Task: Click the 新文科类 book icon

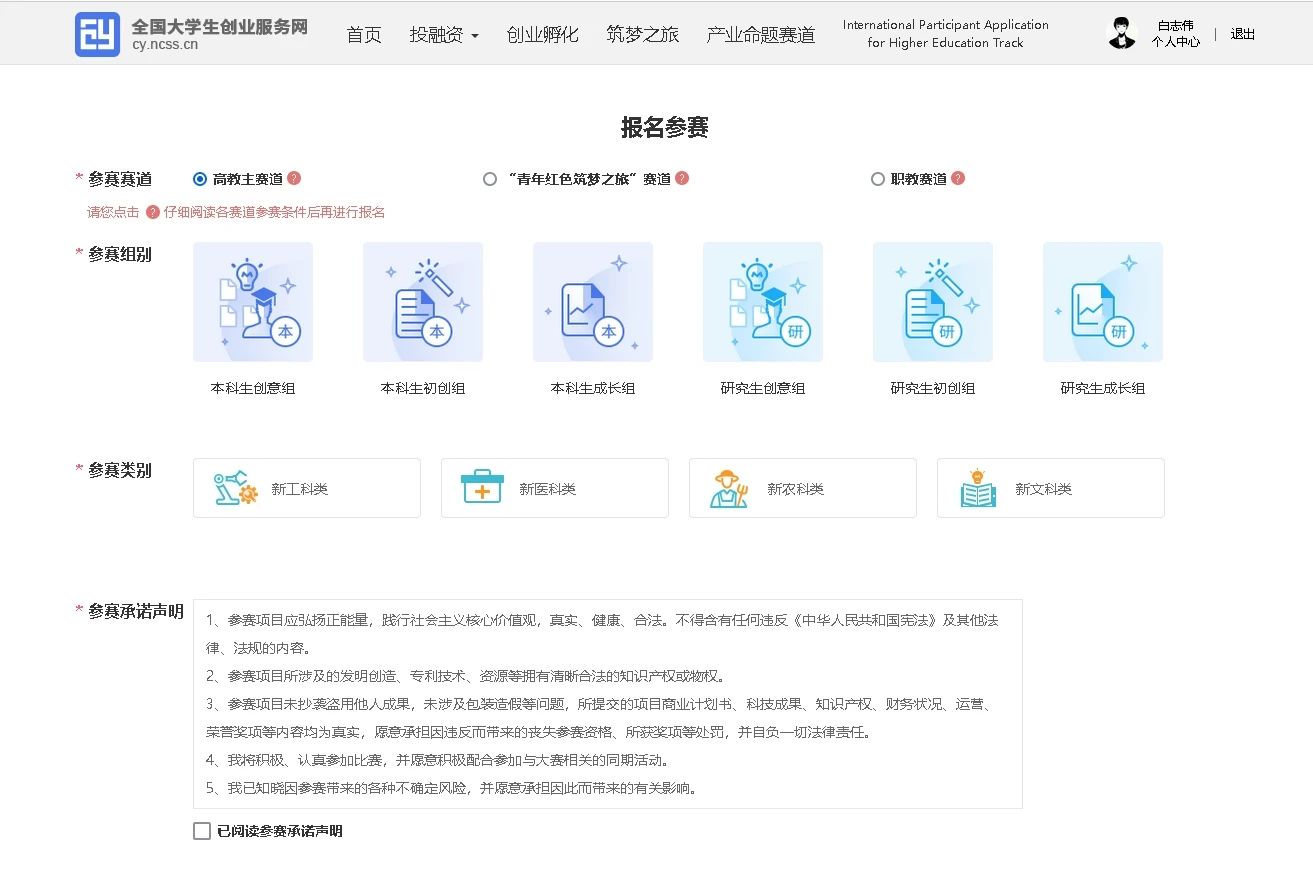Action: pyautogui.click(x=978, y=488)
